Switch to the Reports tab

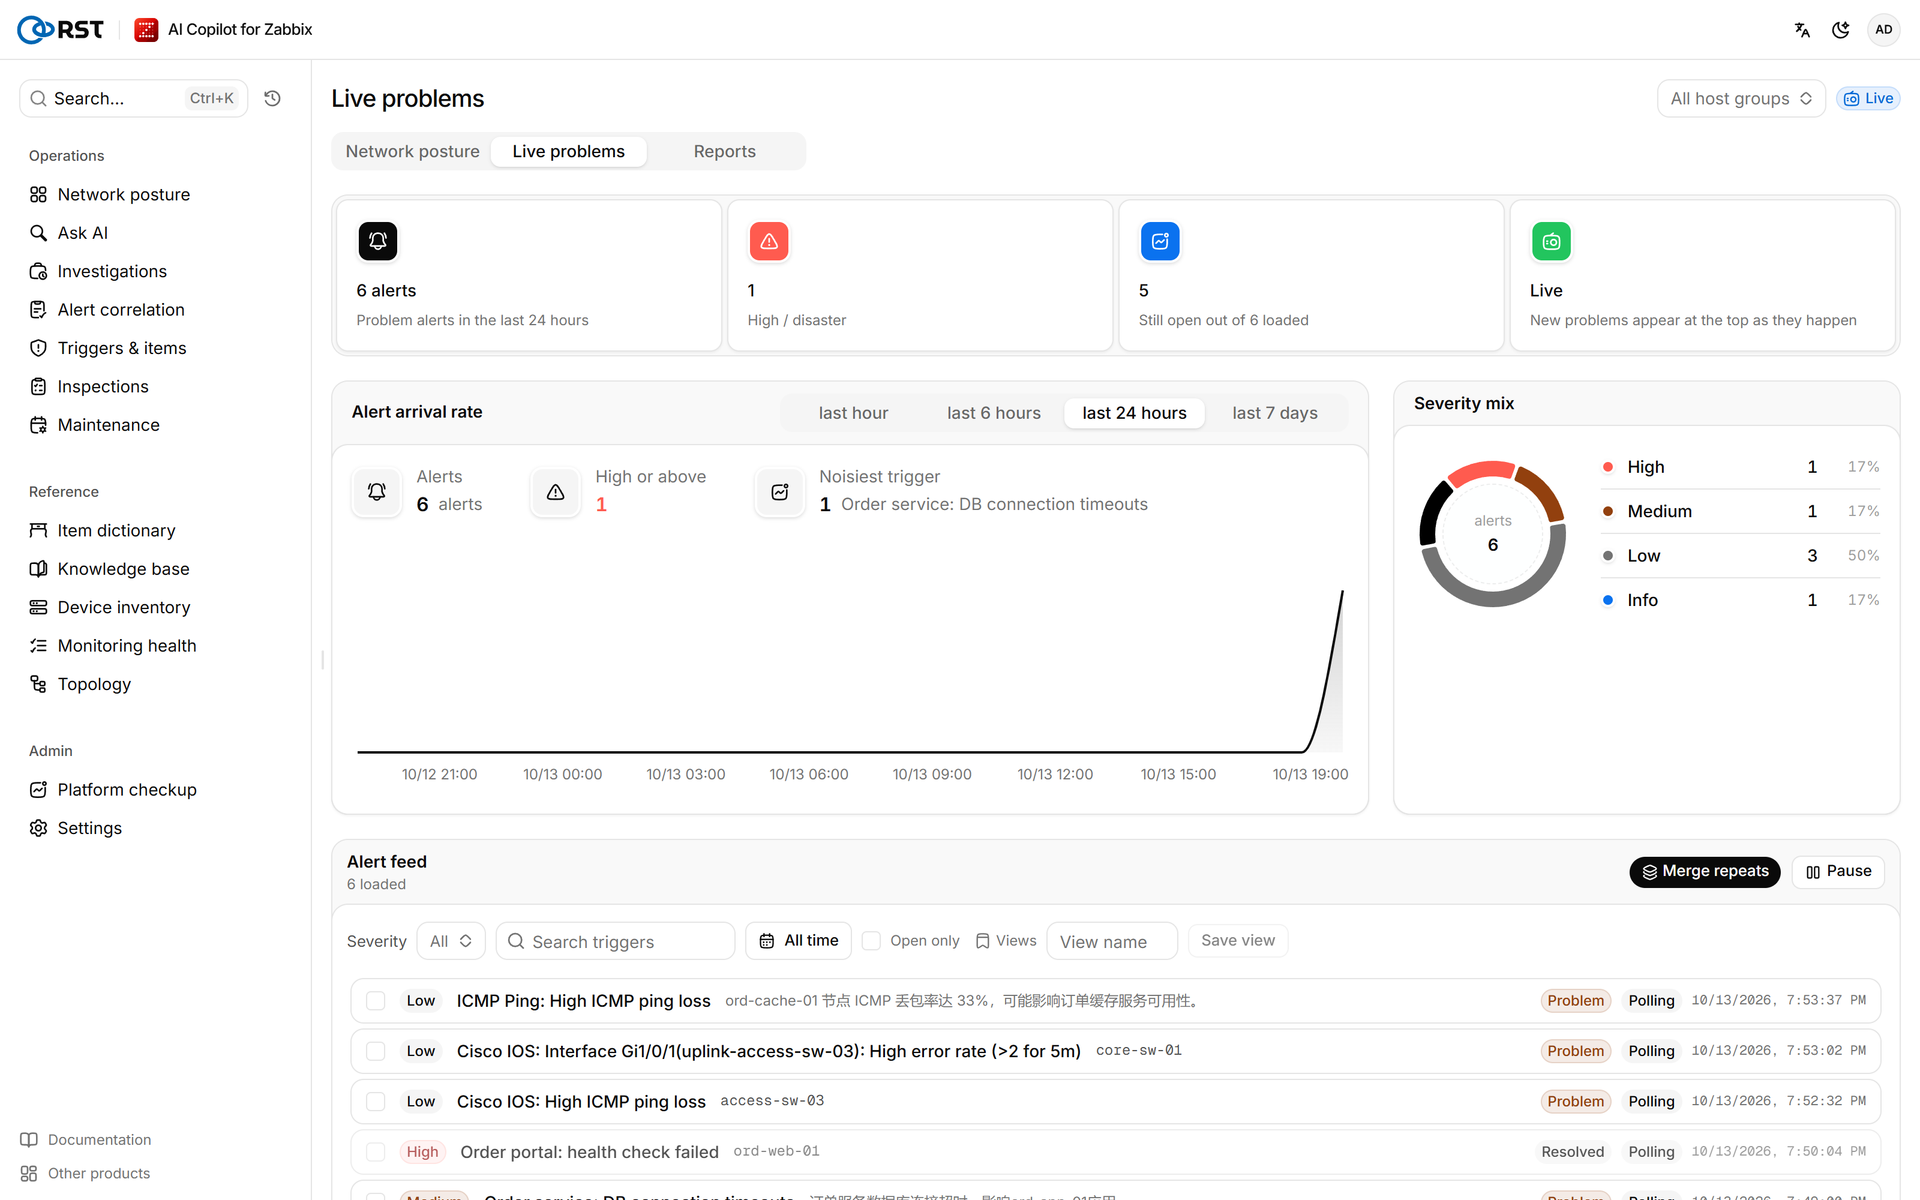(725, 151)
